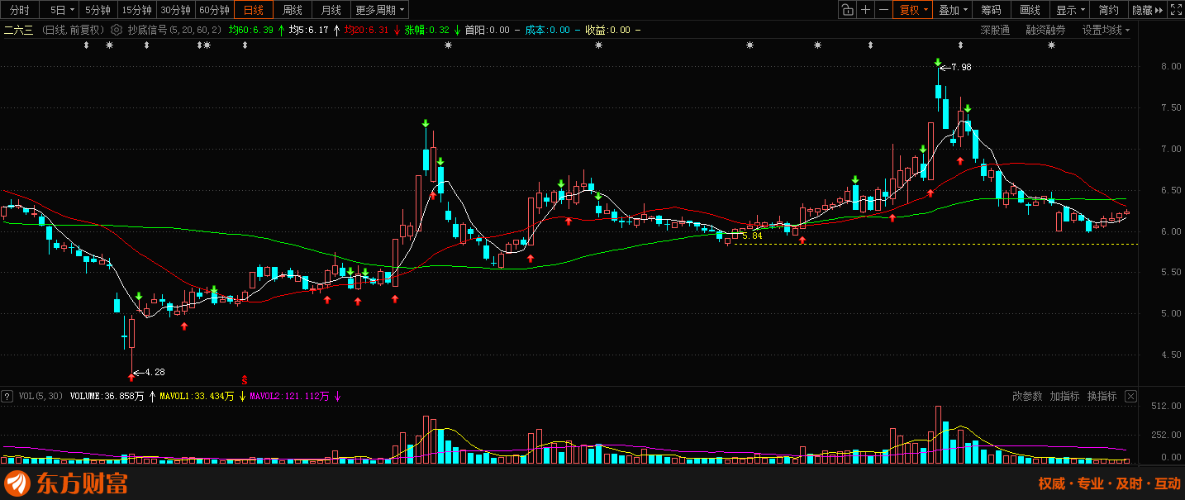Click the 5.84 support price label
The image size is (1185, 500).
(x=752, y=236)
